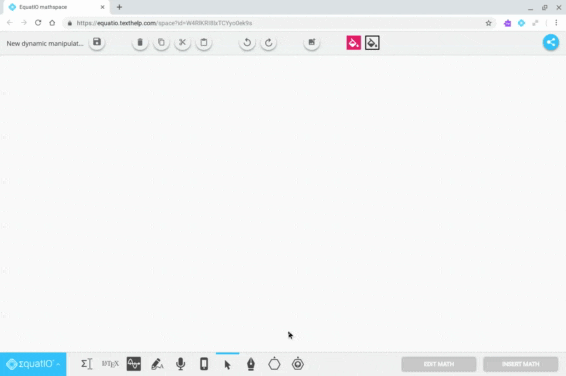The height and width of the screenshot is (376, 566).
Task: Cut selection using scissors icon
Action: tap(182, 43)
